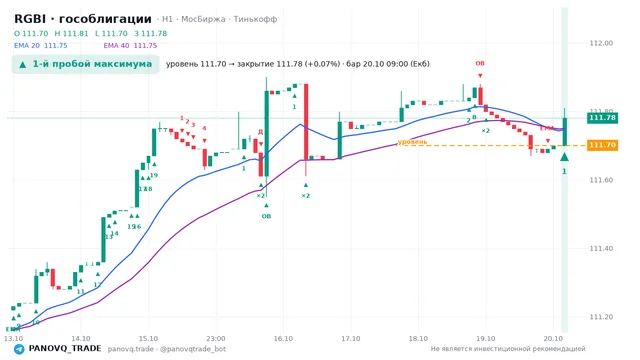
Task: Click the 19.10 date axis label
Action: coord(486,339)
